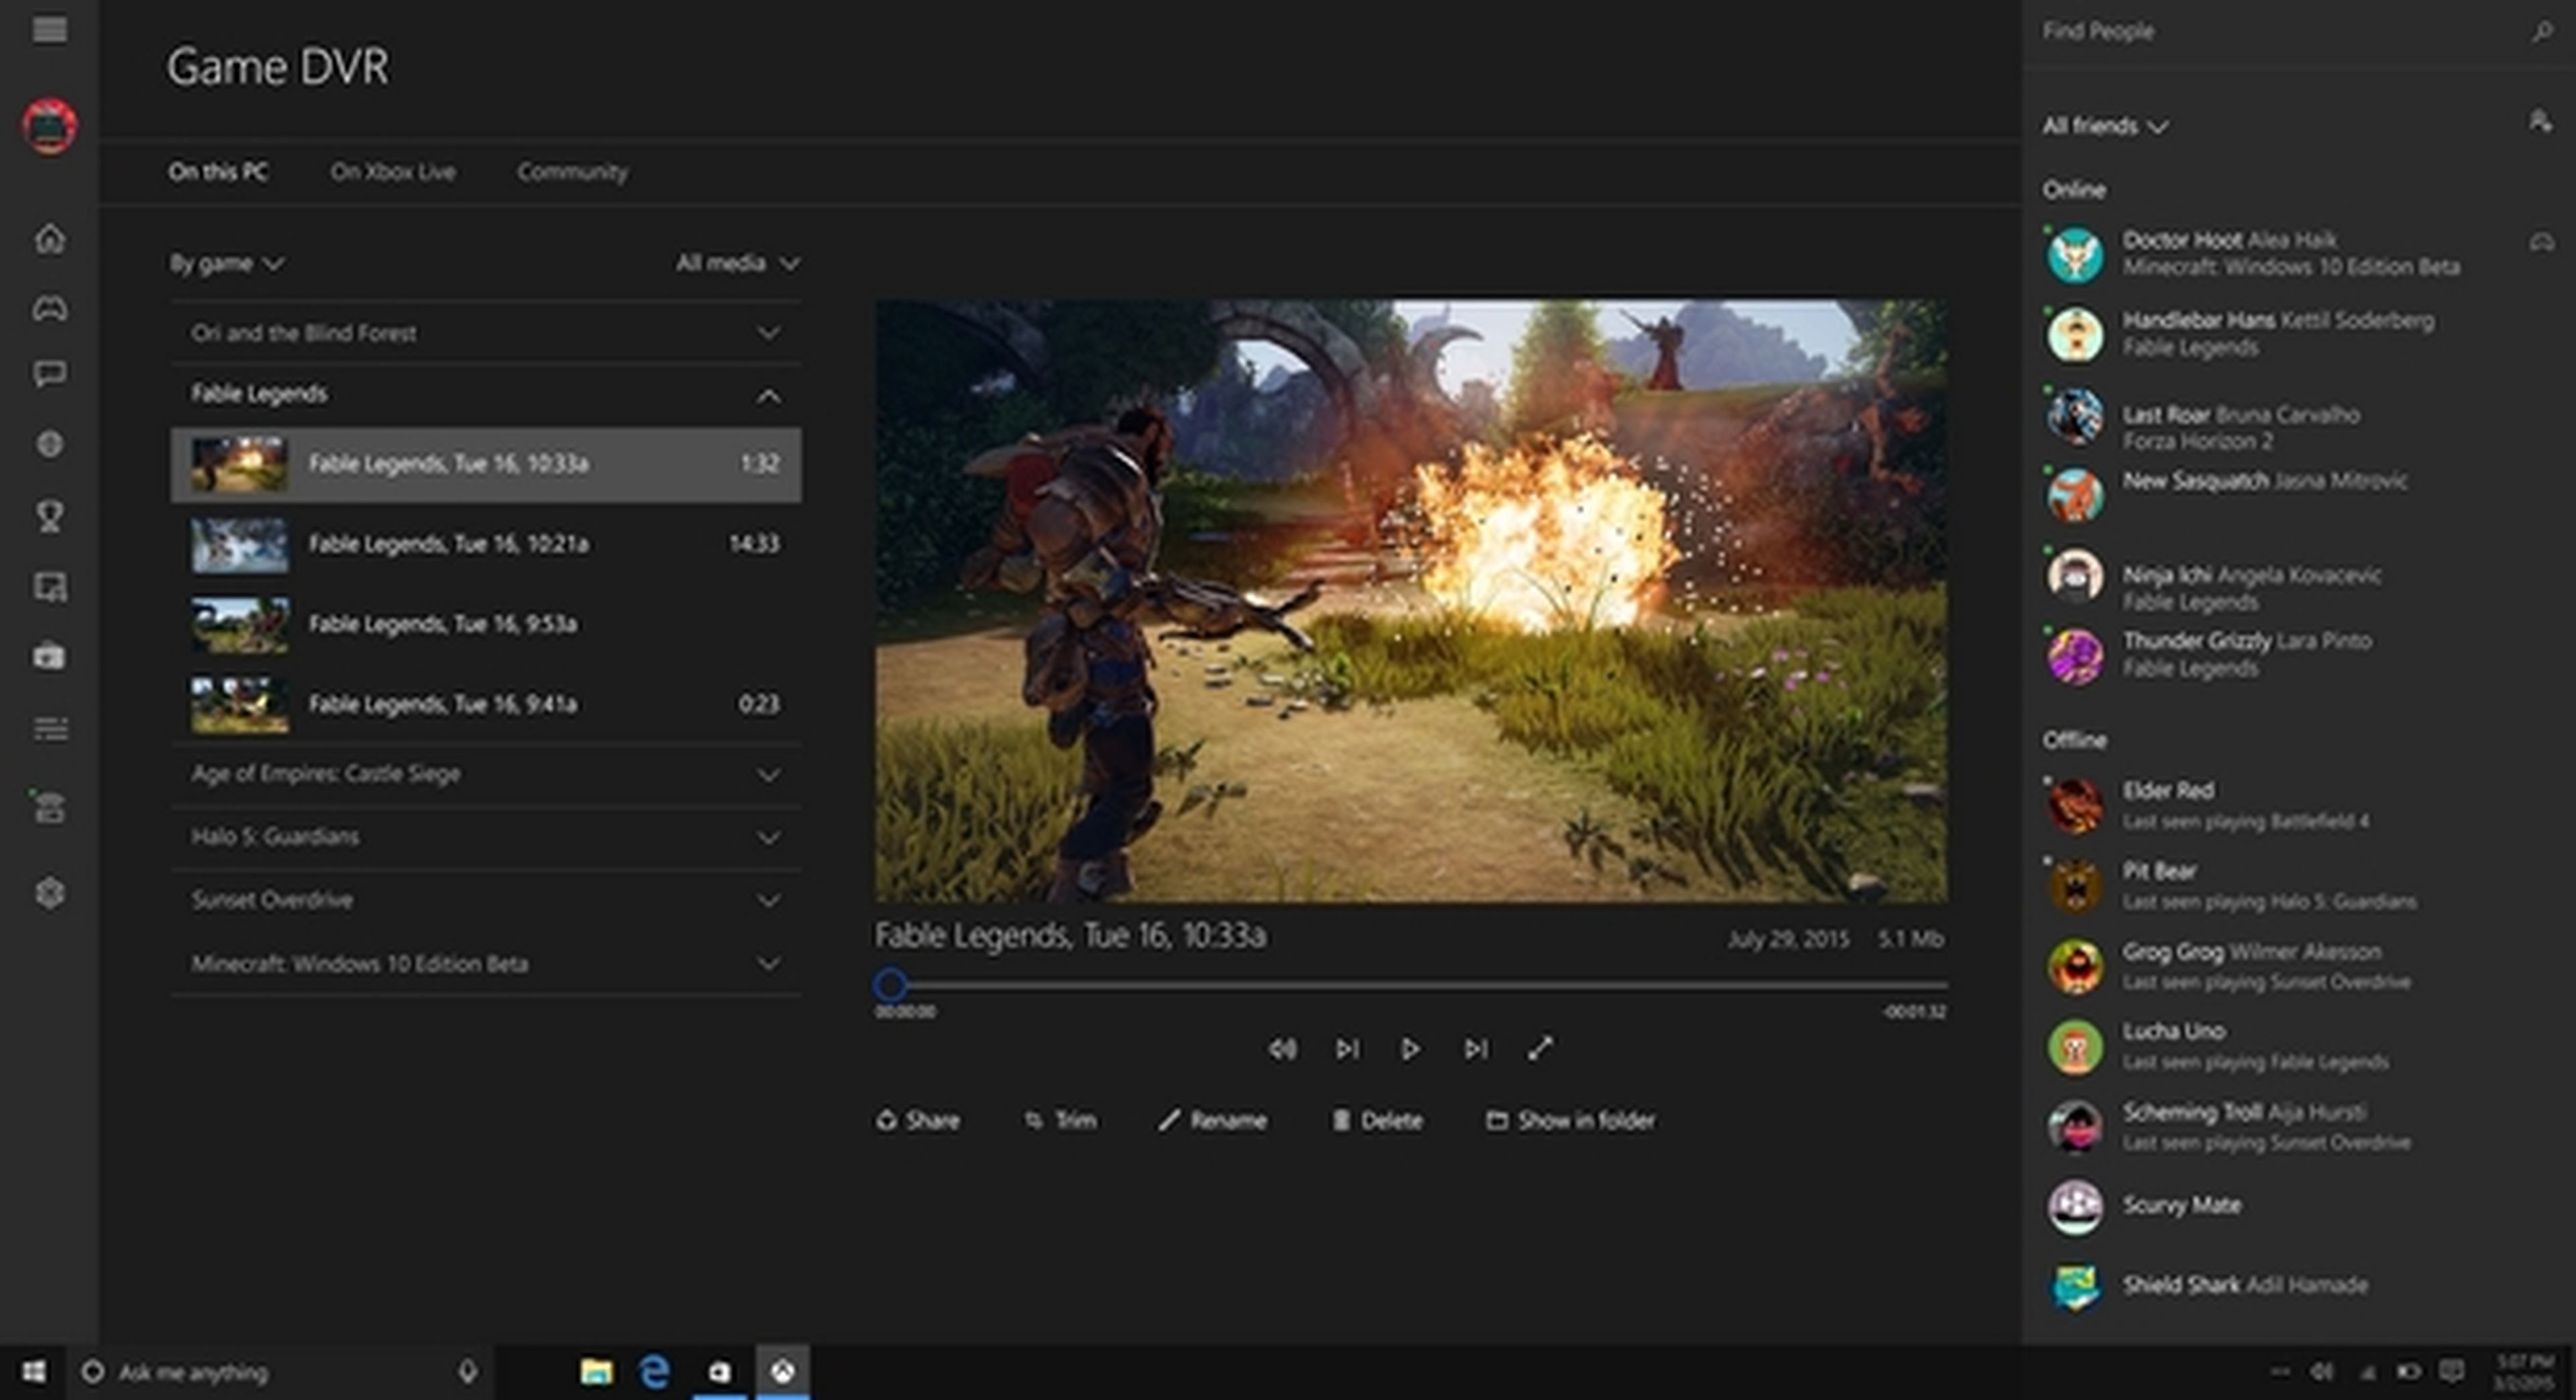Image resolution: width=2576 pixels, height=1400 pixels.
Task: Open File Explorer from the taskbar
Action: point(596,1371)
